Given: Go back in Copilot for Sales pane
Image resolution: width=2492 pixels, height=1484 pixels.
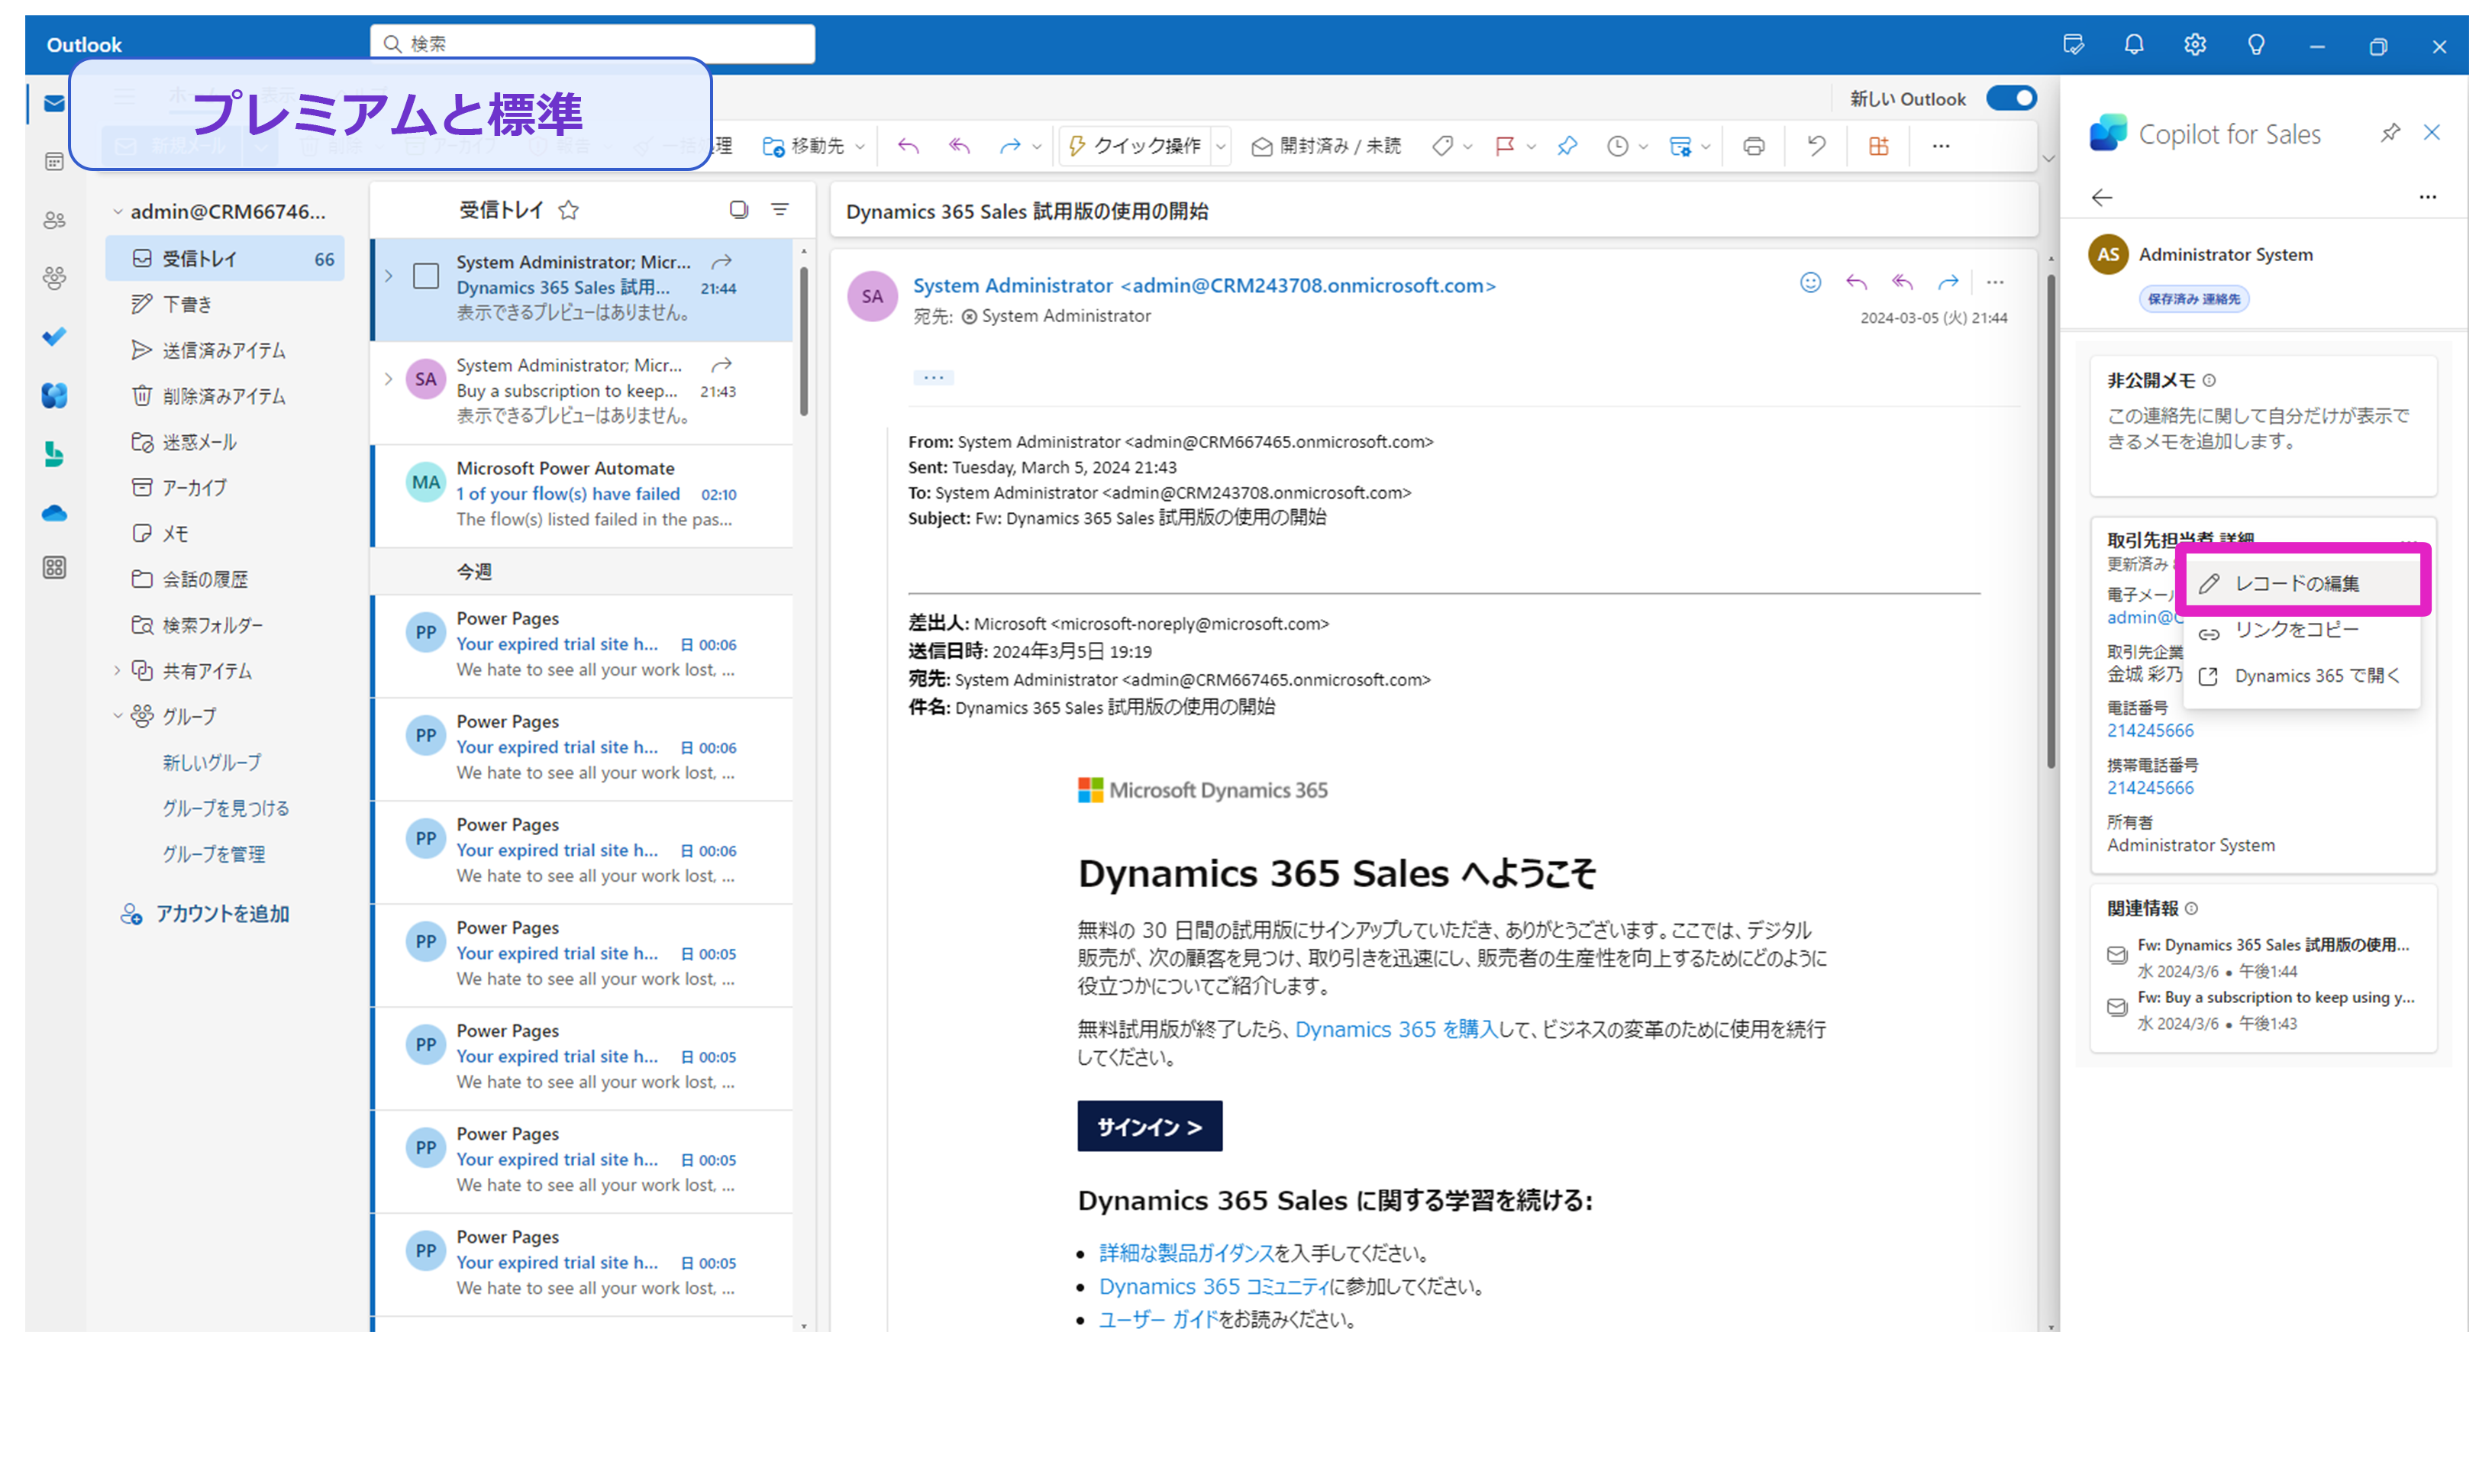Looking at the screenshot, I should tap(2102, 198).
